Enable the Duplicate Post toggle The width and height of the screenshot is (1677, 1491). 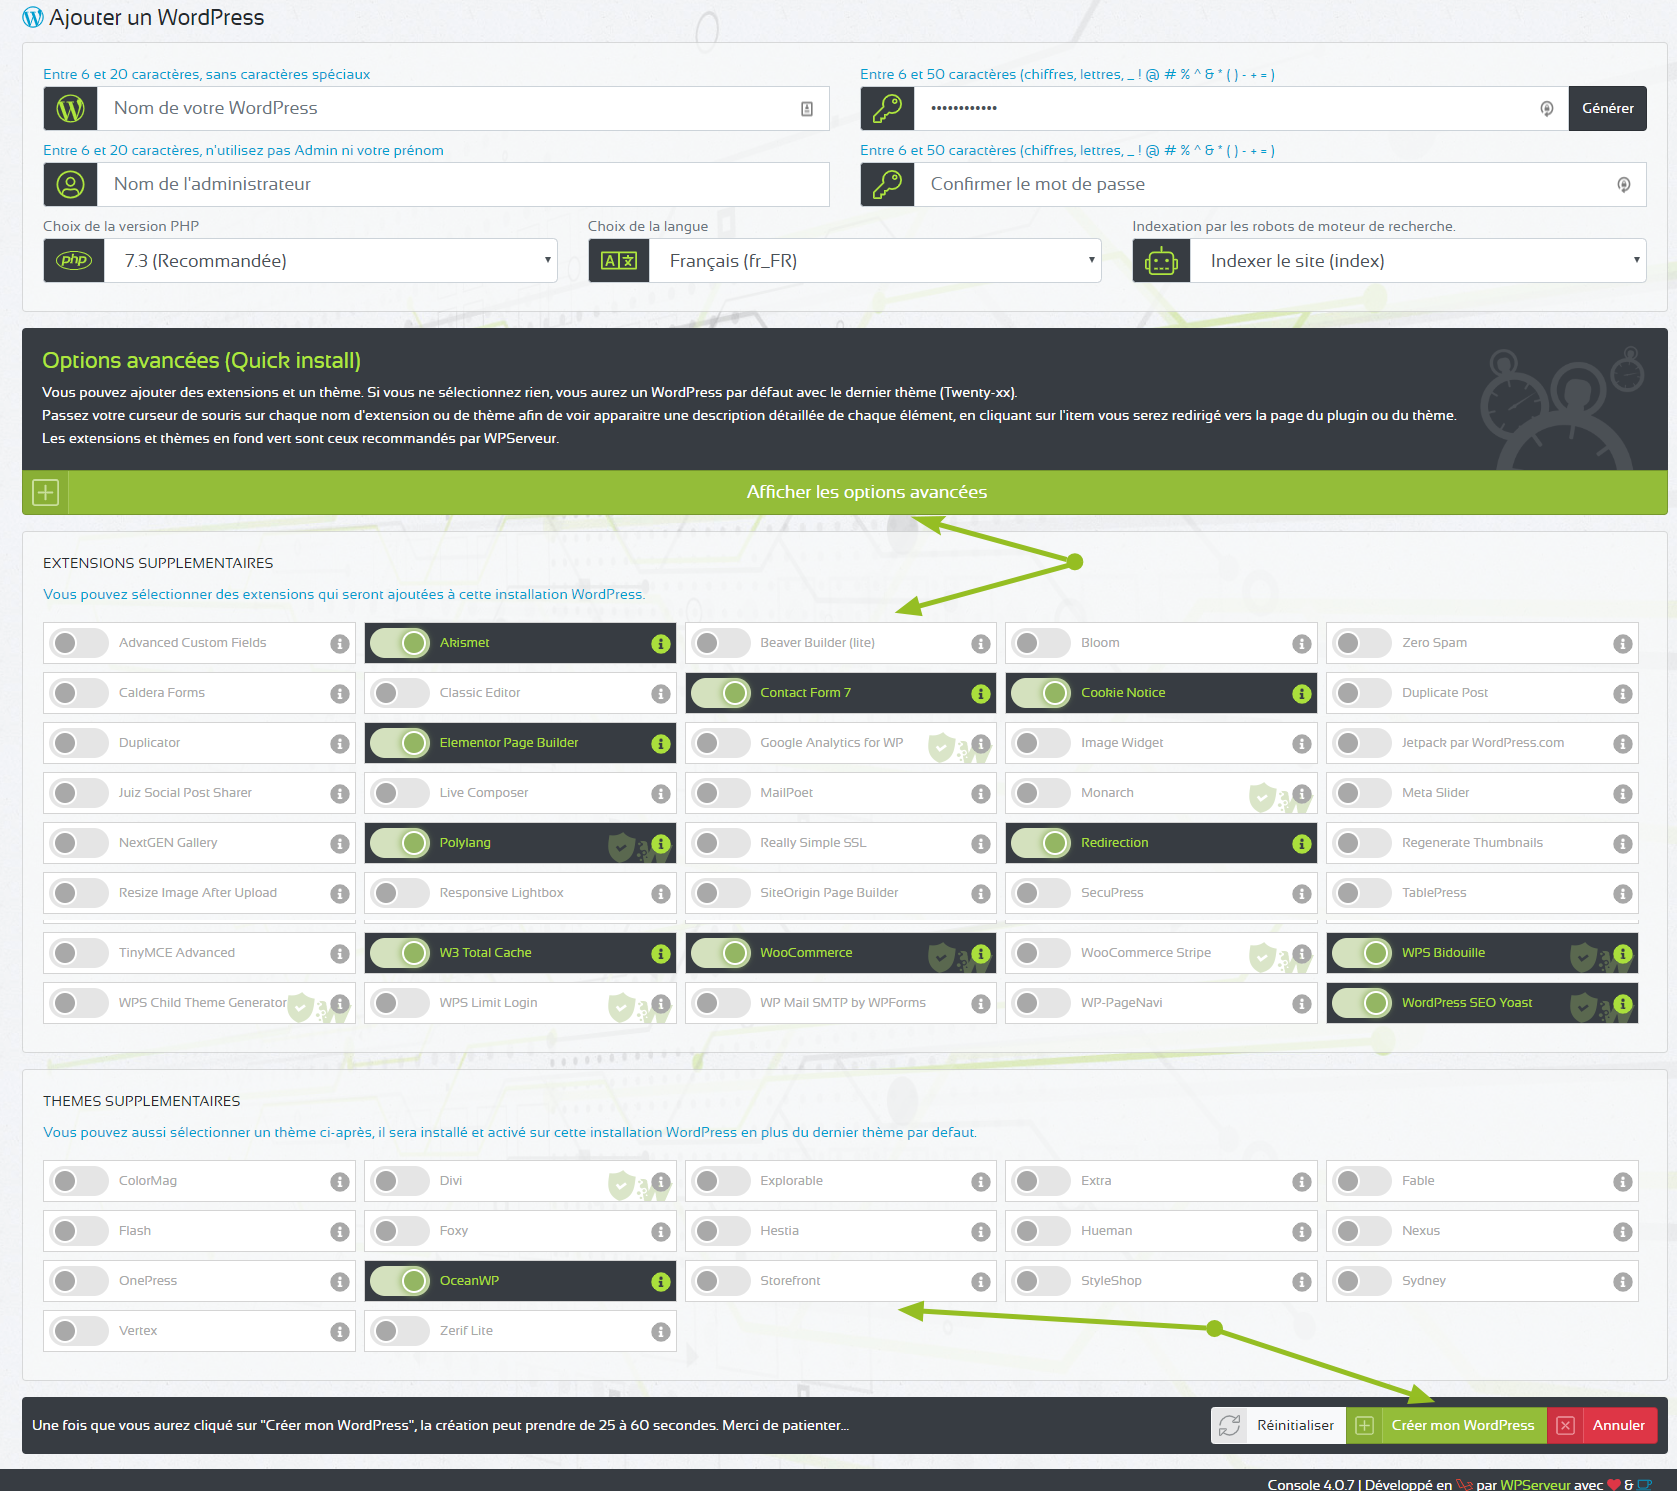1362,693
